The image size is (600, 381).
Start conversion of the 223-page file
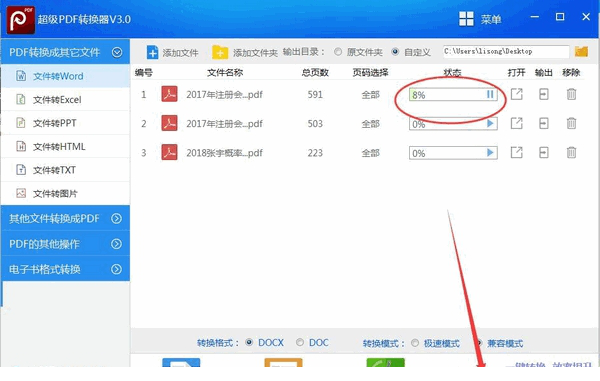click(490, 153)
